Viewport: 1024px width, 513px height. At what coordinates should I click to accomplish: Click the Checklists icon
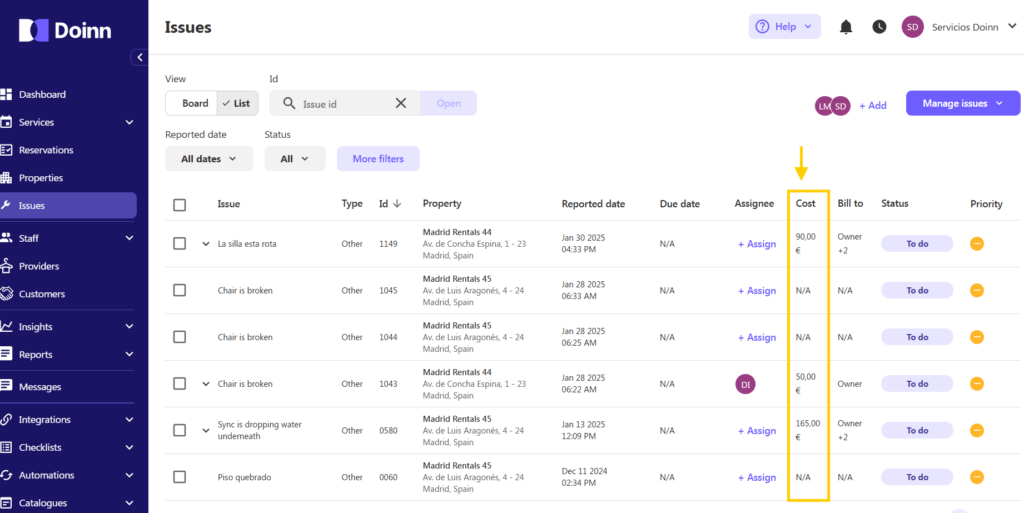6,448
